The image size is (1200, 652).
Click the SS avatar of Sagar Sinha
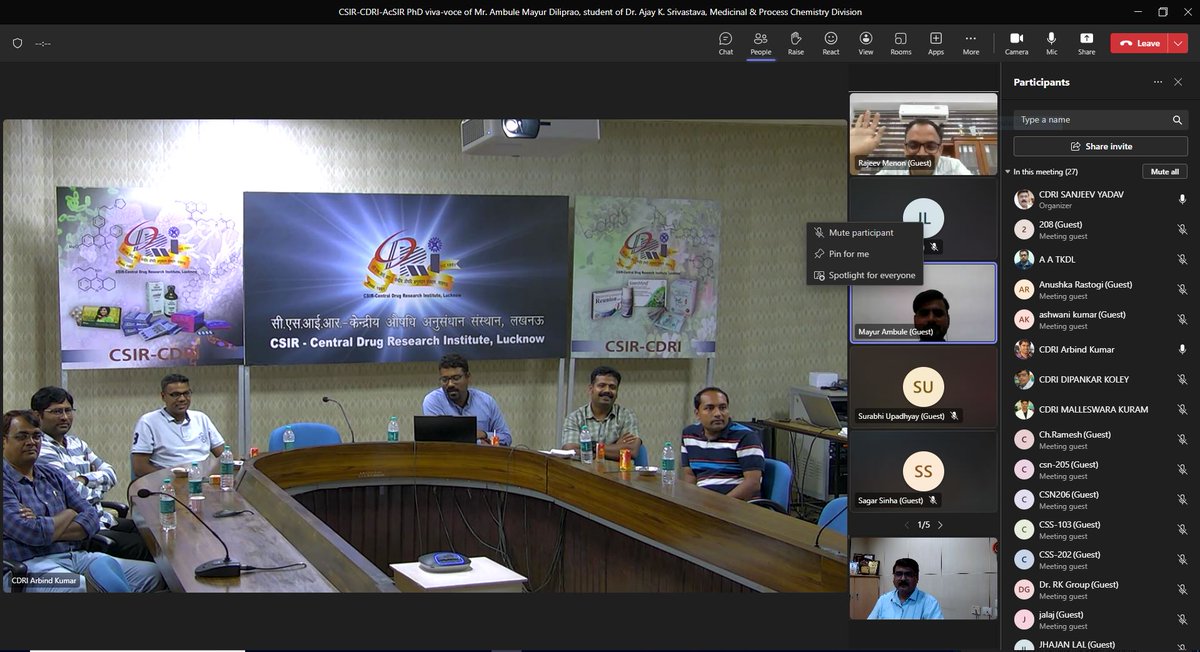923,471
